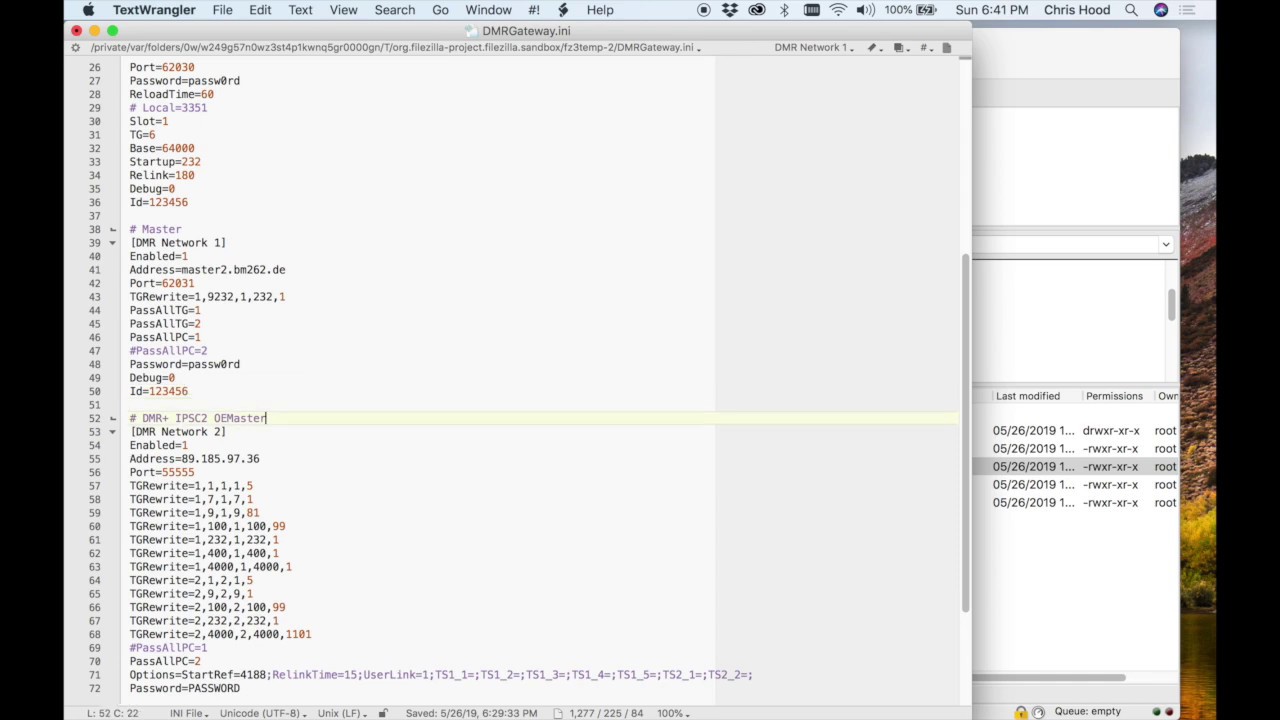
Task: Open the FileZilla panel dropdown arrow
Action: (x=1165, y=245)
